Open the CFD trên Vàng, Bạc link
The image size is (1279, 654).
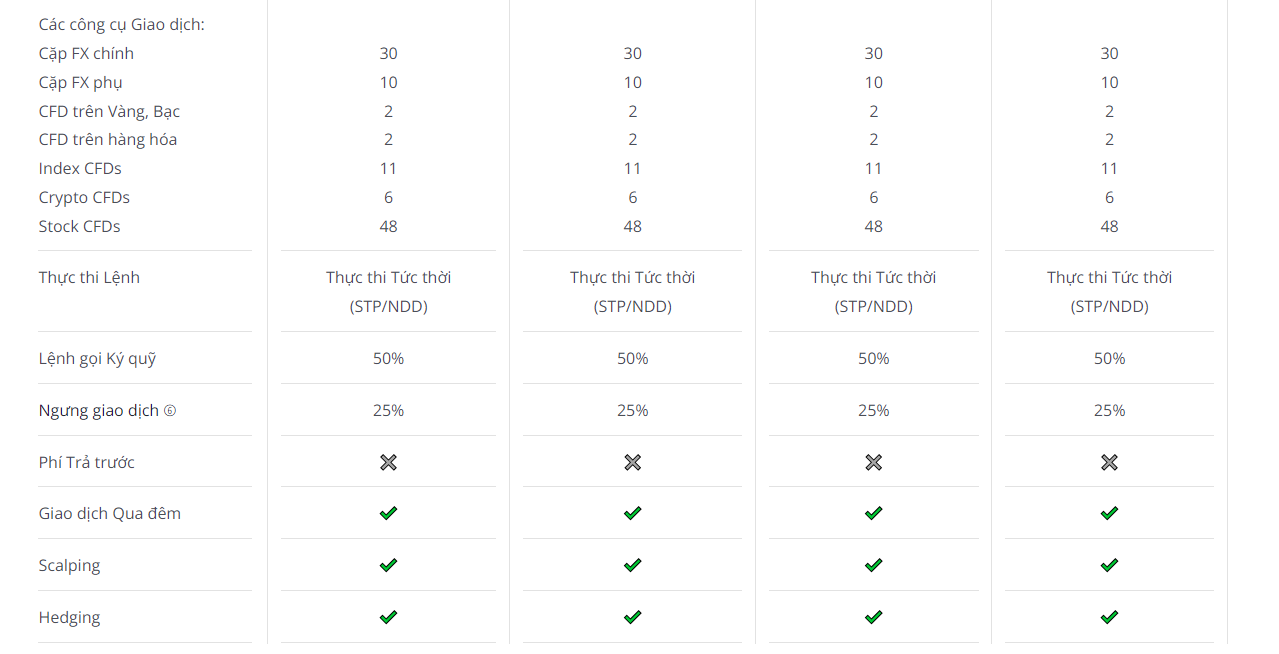click(x=109, y=111)
